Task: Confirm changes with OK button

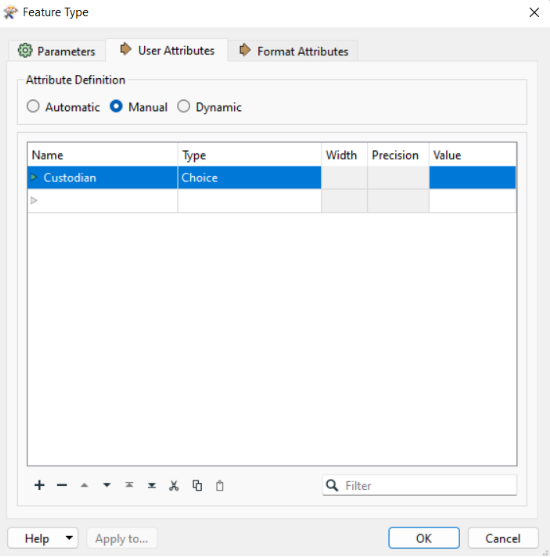Action: 424,538
